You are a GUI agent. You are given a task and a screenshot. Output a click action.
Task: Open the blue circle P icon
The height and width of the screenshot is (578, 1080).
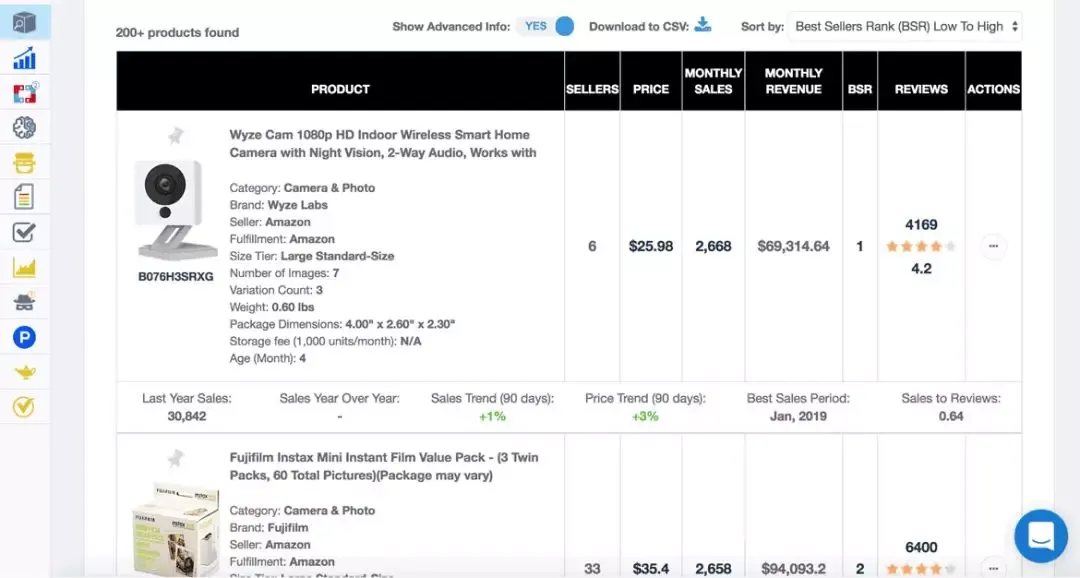[x=24, y=337]
